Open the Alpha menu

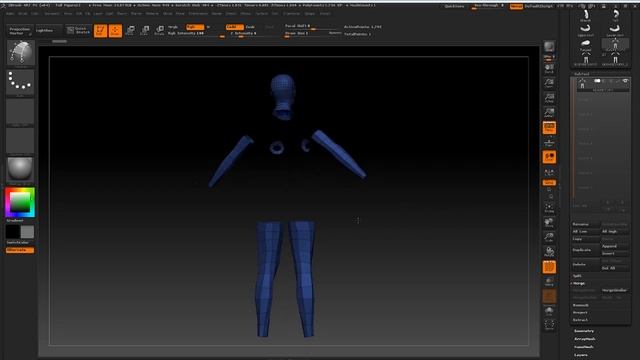(10, 13)
